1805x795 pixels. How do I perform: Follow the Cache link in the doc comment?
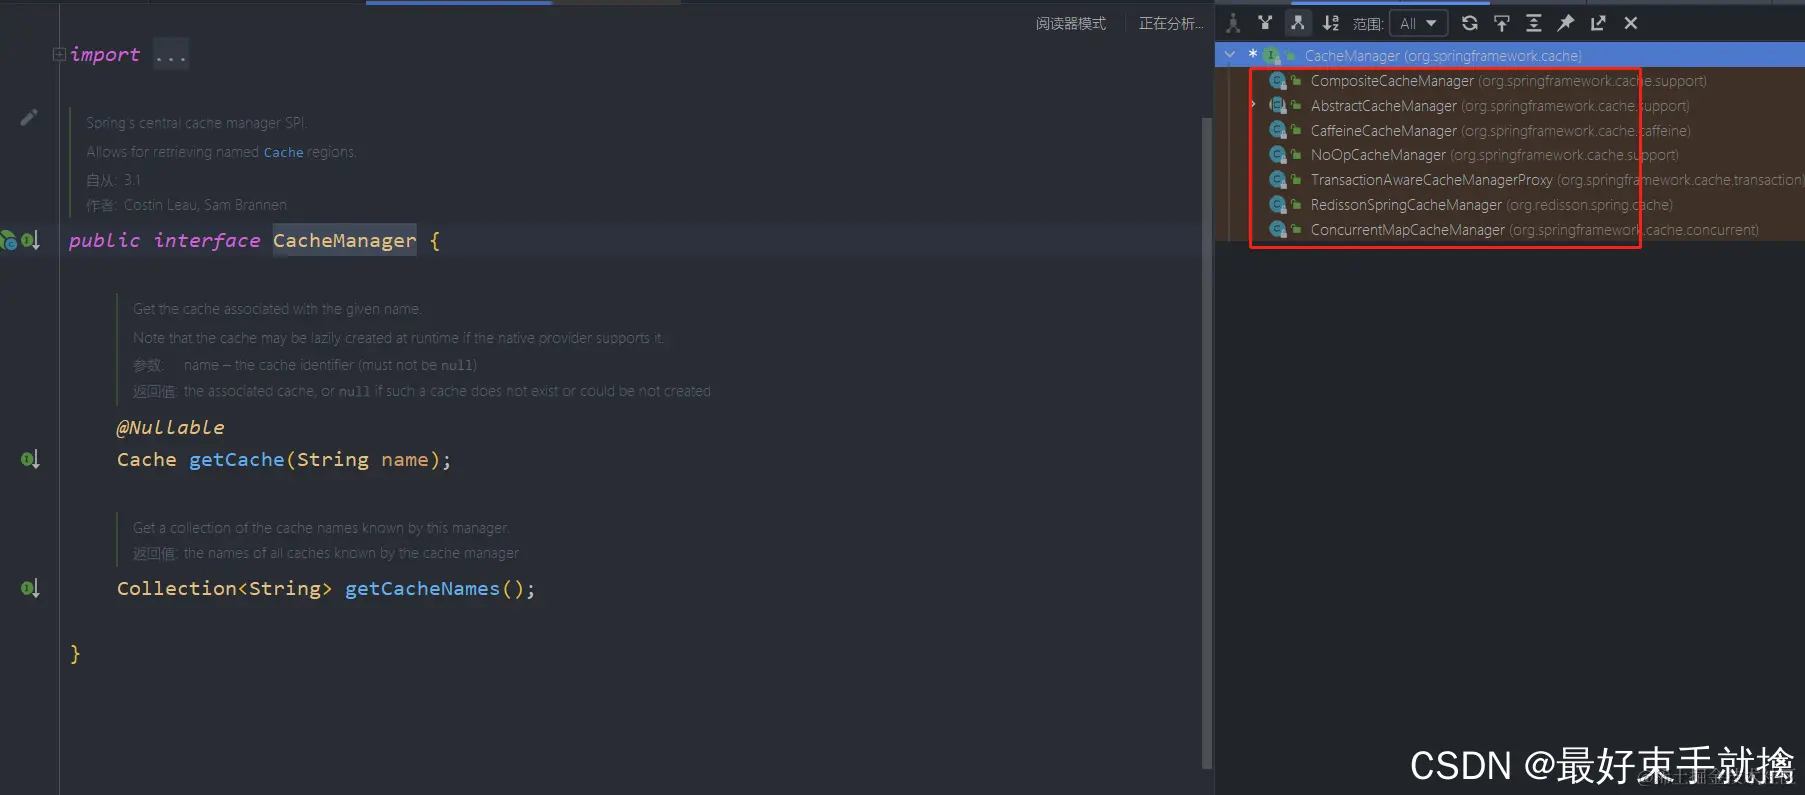[283, 152]
